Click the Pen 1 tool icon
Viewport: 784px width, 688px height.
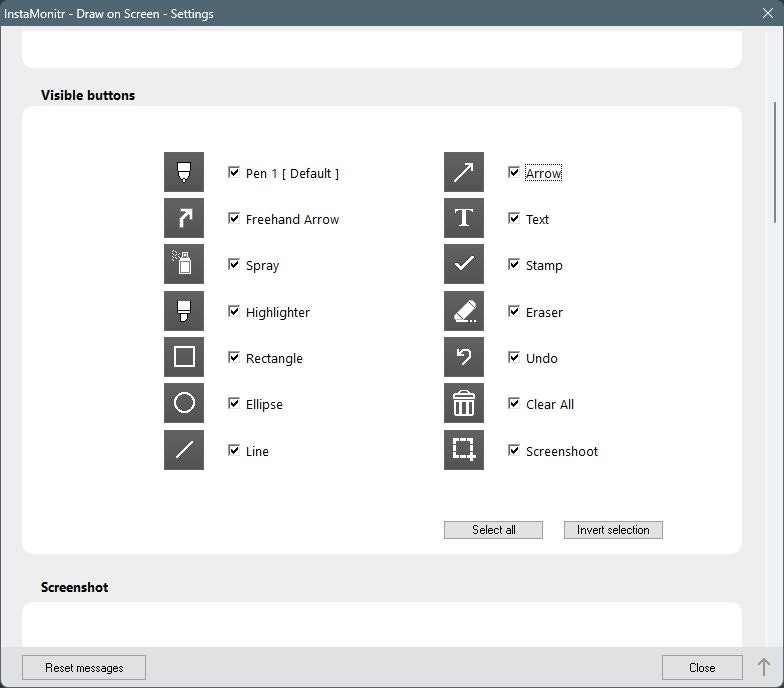tap(184, 172)
